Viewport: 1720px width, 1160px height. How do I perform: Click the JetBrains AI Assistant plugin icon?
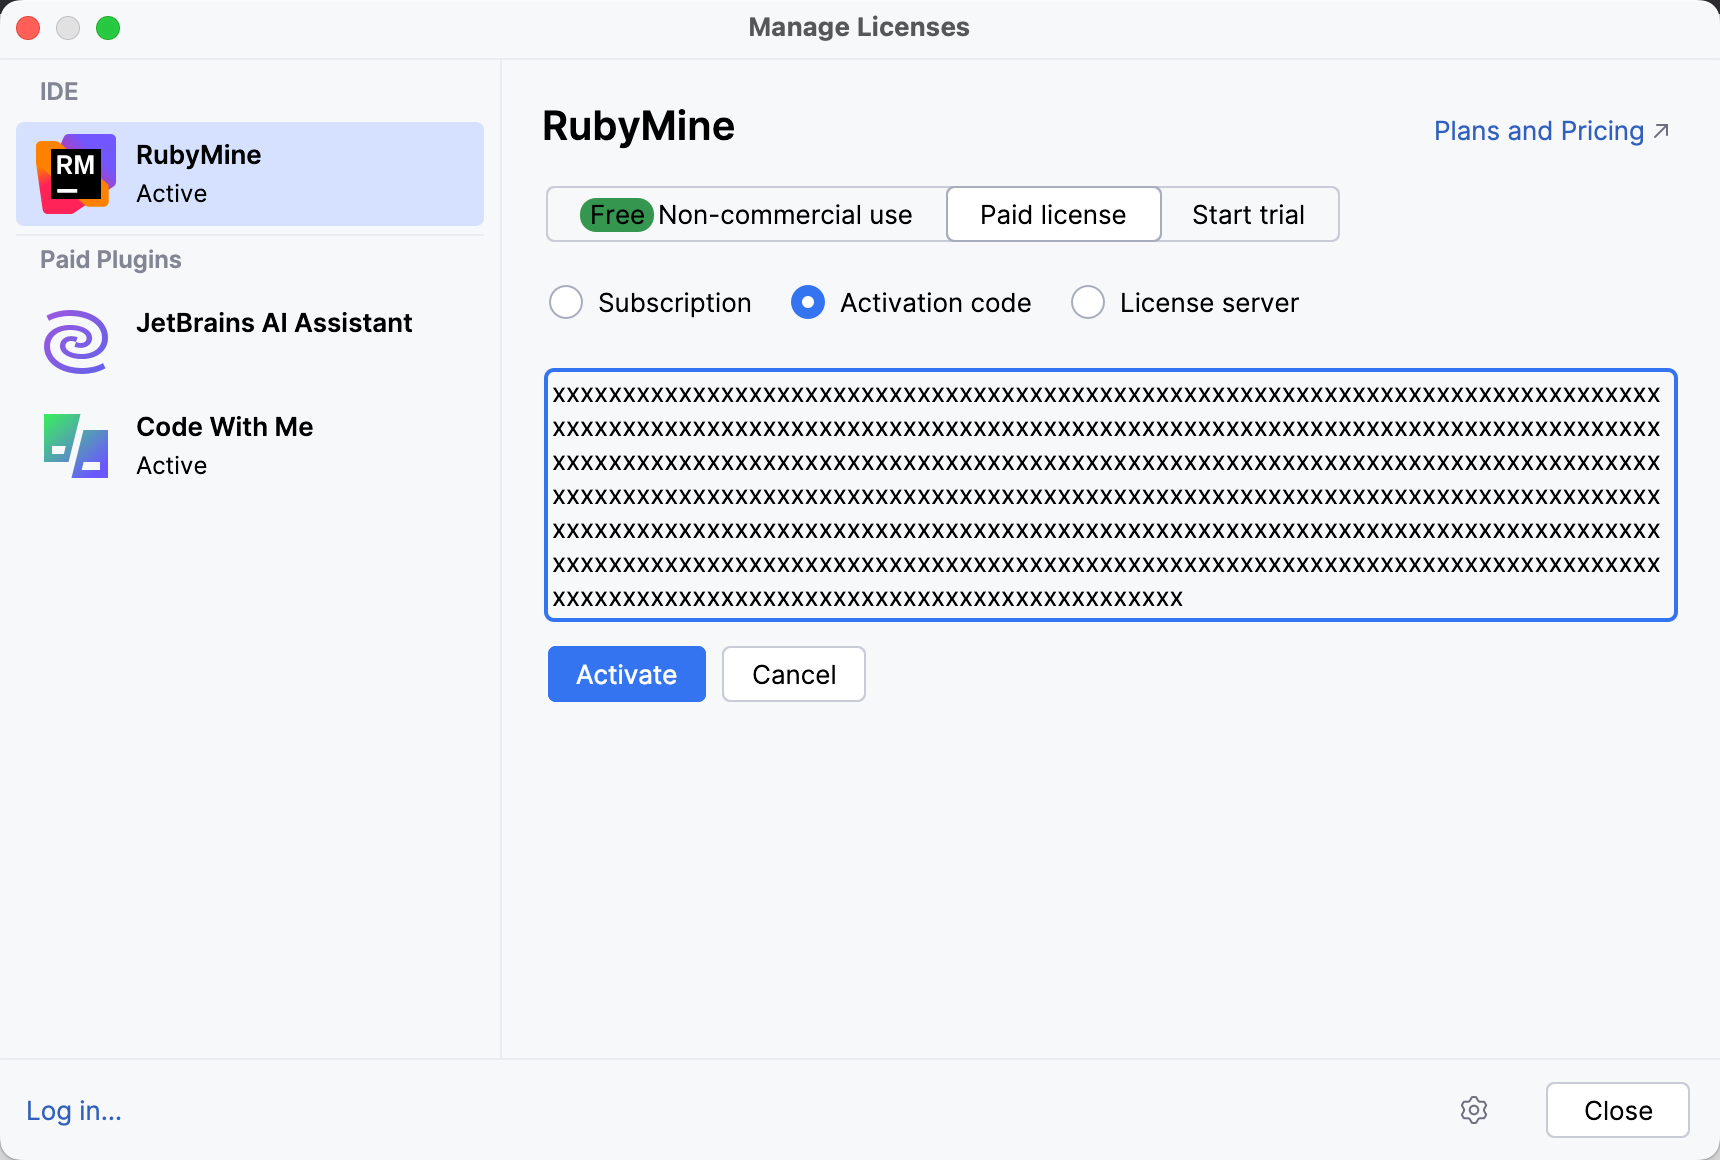click(x=74, y=341)
